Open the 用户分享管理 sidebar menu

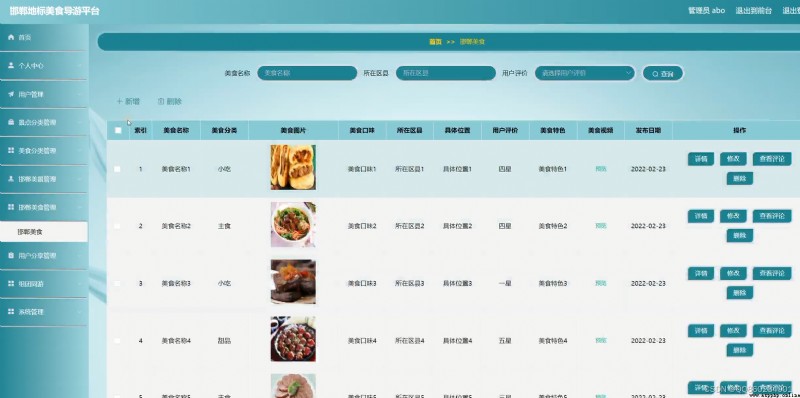pos(43,256)
